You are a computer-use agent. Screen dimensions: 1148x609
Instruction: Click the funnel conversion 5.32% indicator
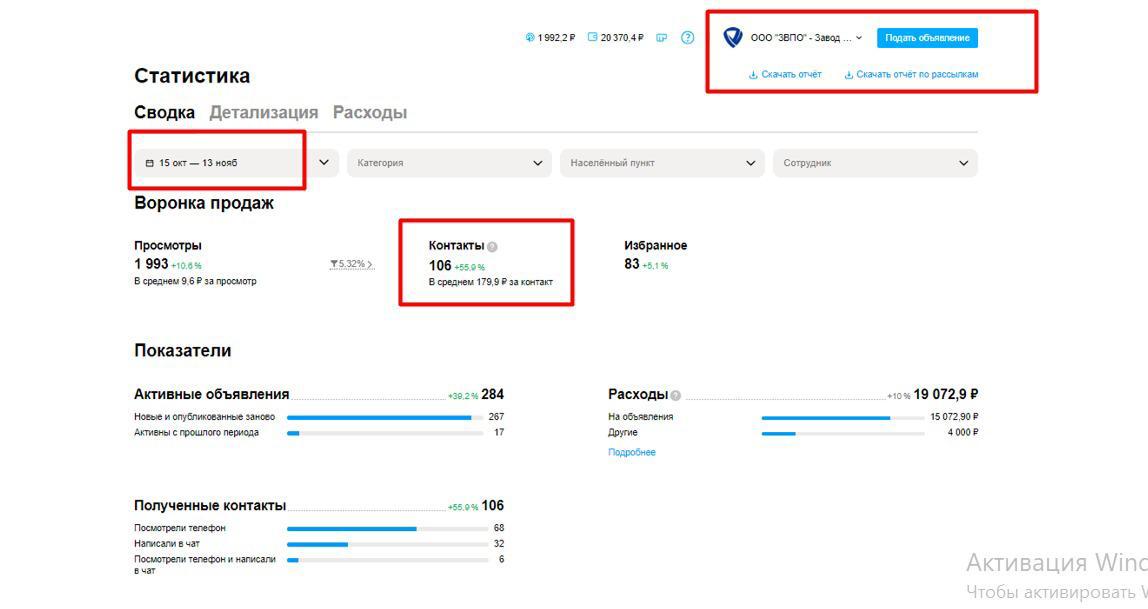point(351,264)
